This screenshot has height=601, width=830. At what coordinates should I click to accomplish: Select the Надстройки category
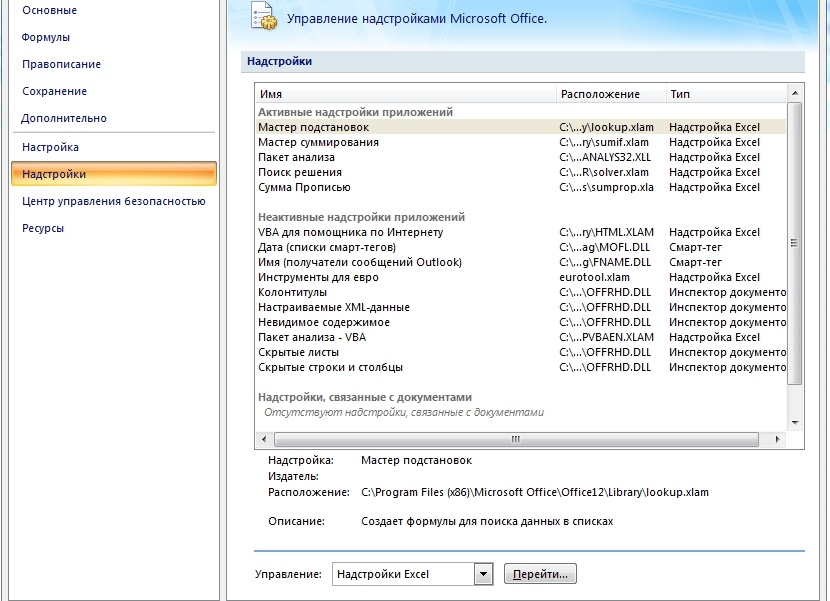pyautogui.click(x=114, y=174)
